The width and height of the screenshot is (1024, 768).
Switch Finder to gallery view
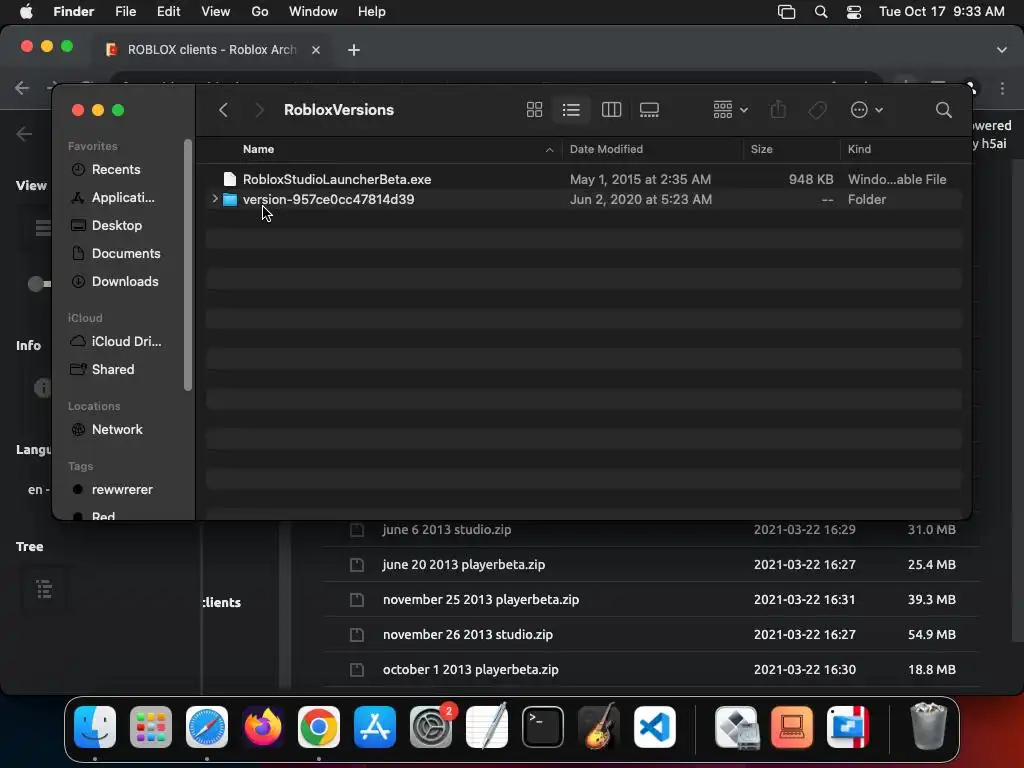(x=649, y=110)
